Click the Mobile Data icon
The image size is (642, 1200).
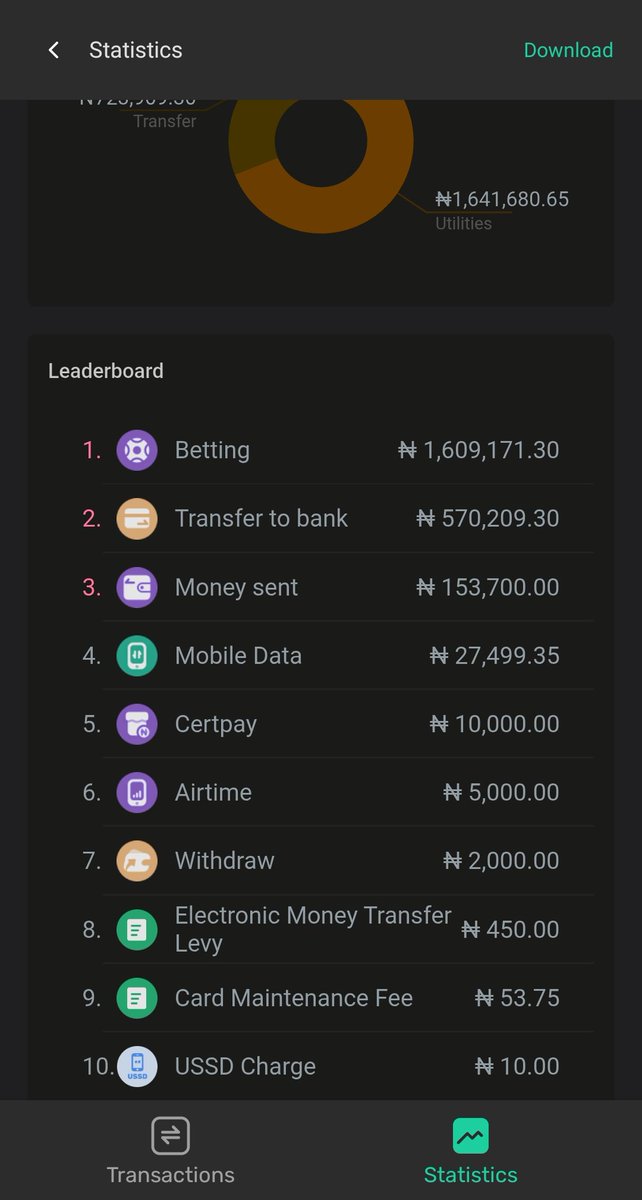(137, 655)
